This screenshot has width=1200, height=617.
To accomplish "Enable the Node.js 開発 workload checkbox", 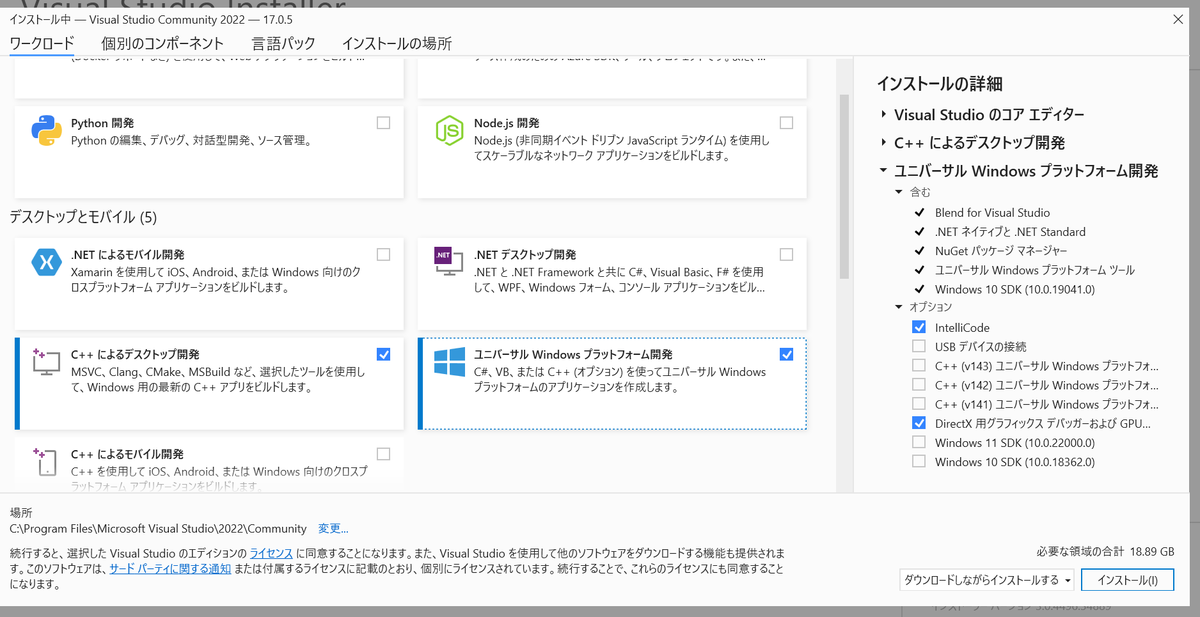I will [x=786, y=123].
